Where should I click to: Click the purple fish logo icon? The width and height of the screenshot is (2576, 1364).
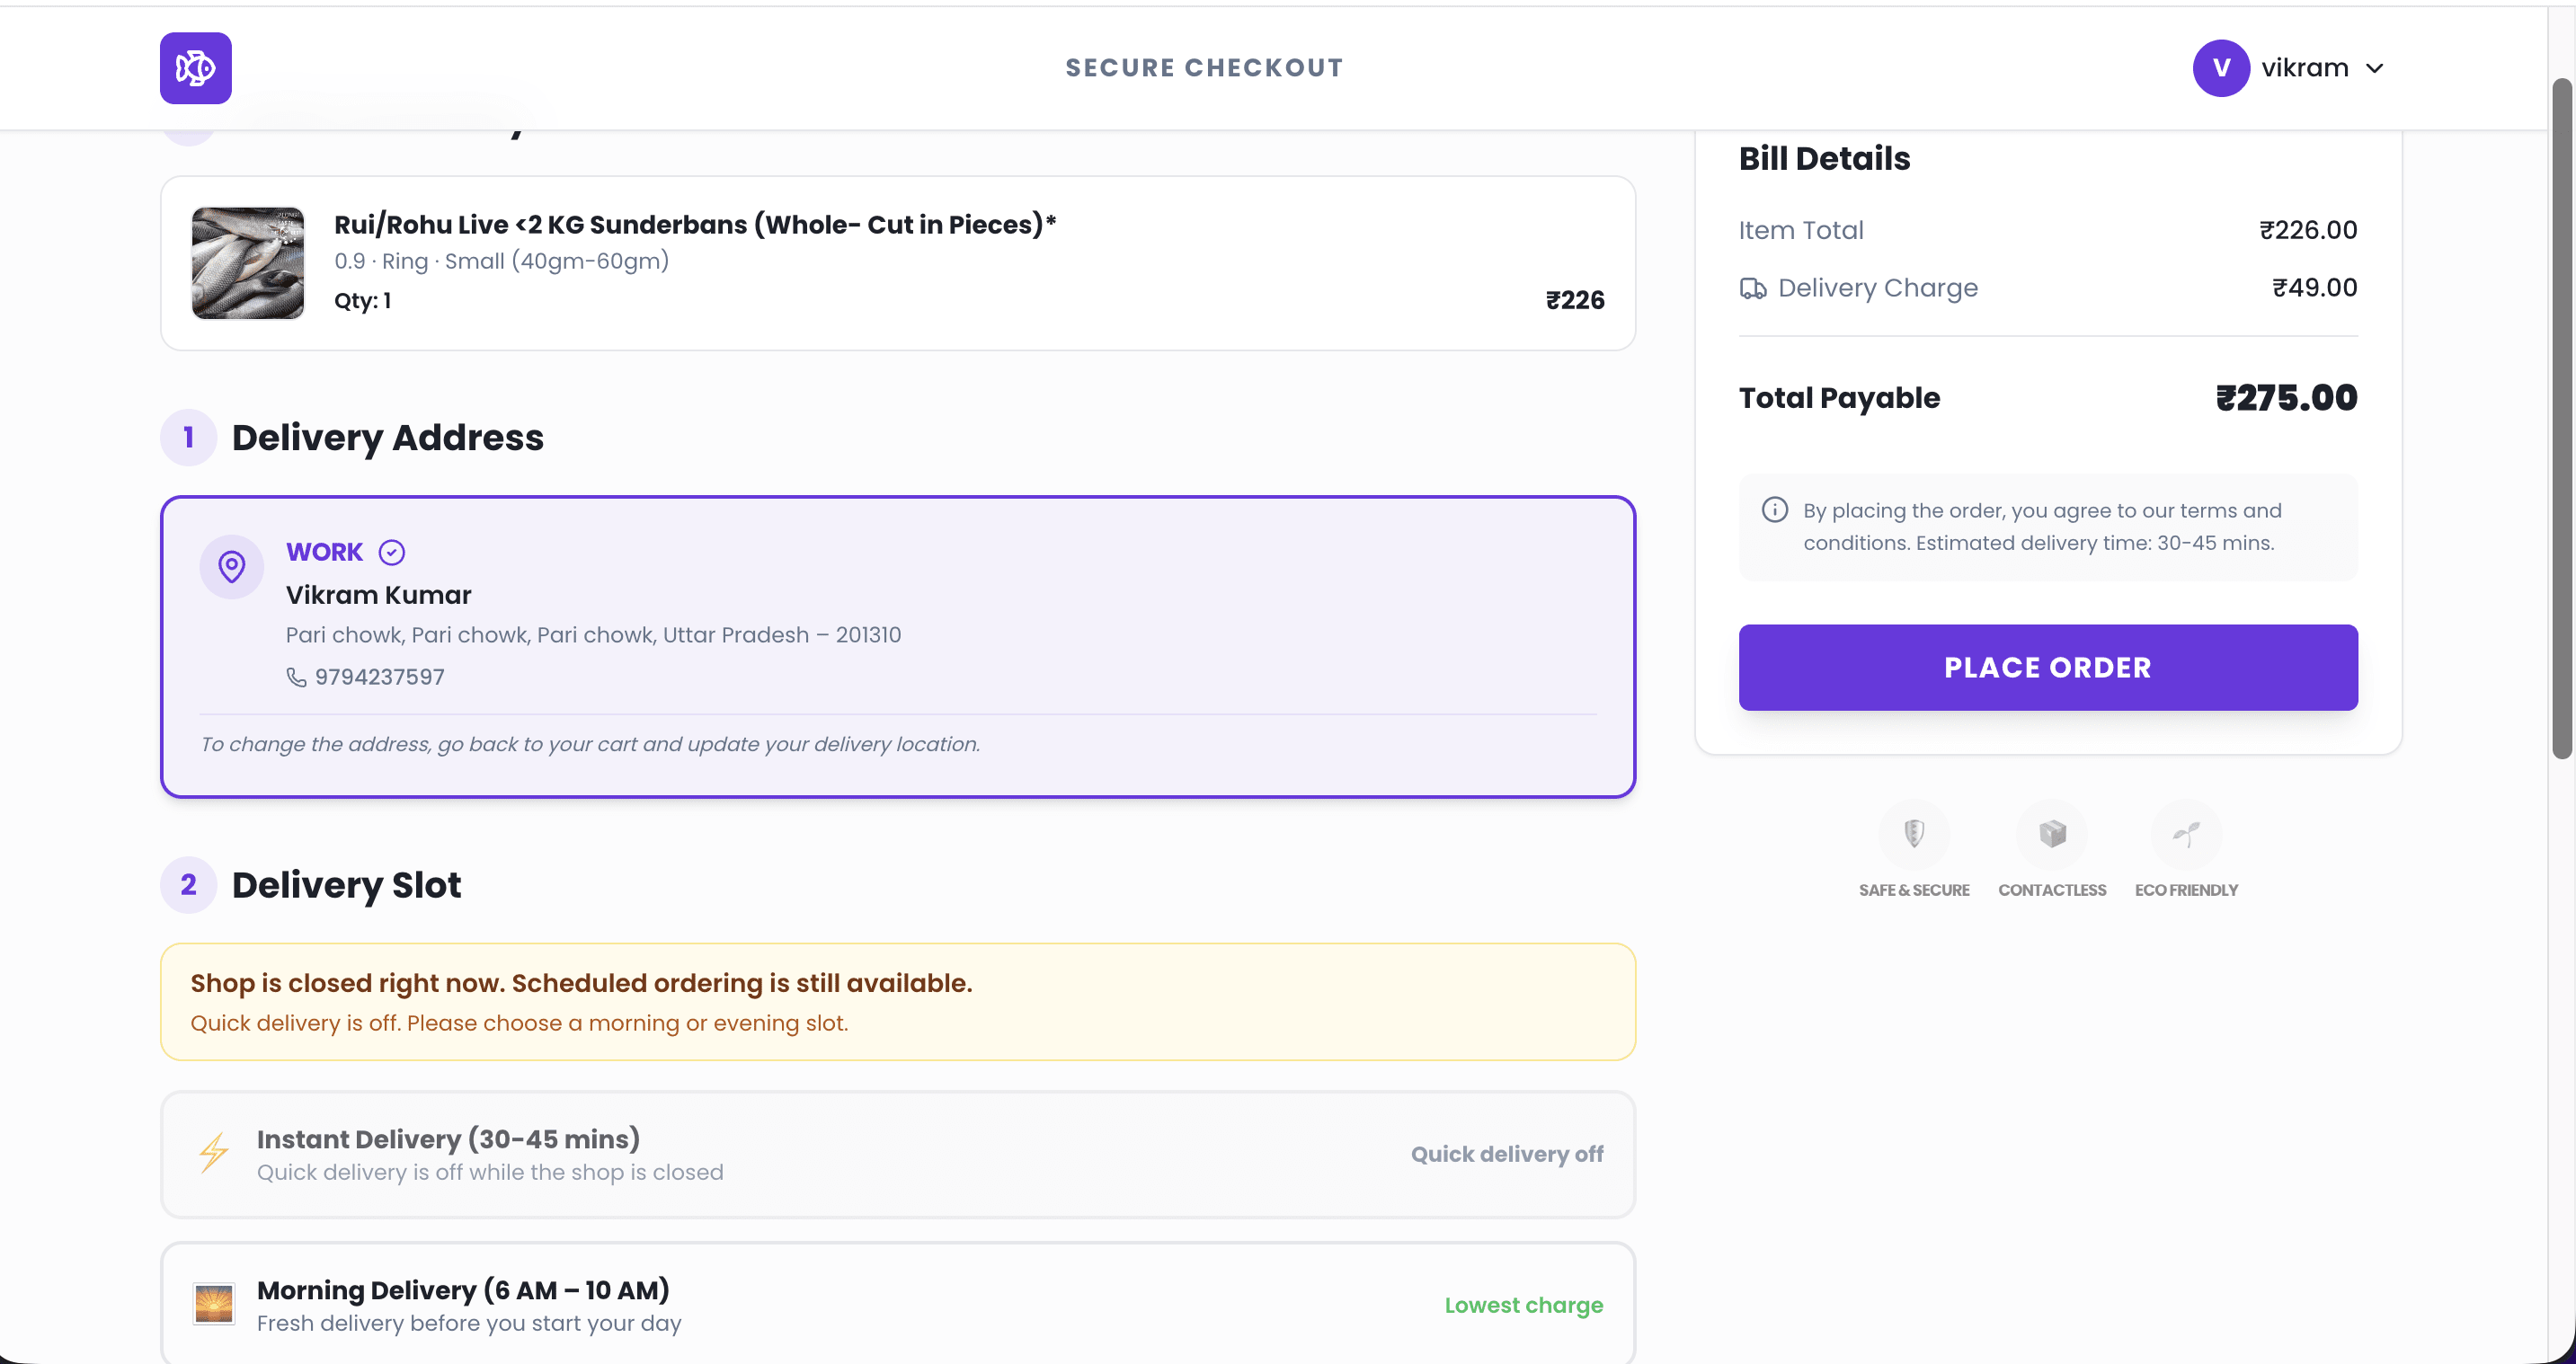click(195, 68)
